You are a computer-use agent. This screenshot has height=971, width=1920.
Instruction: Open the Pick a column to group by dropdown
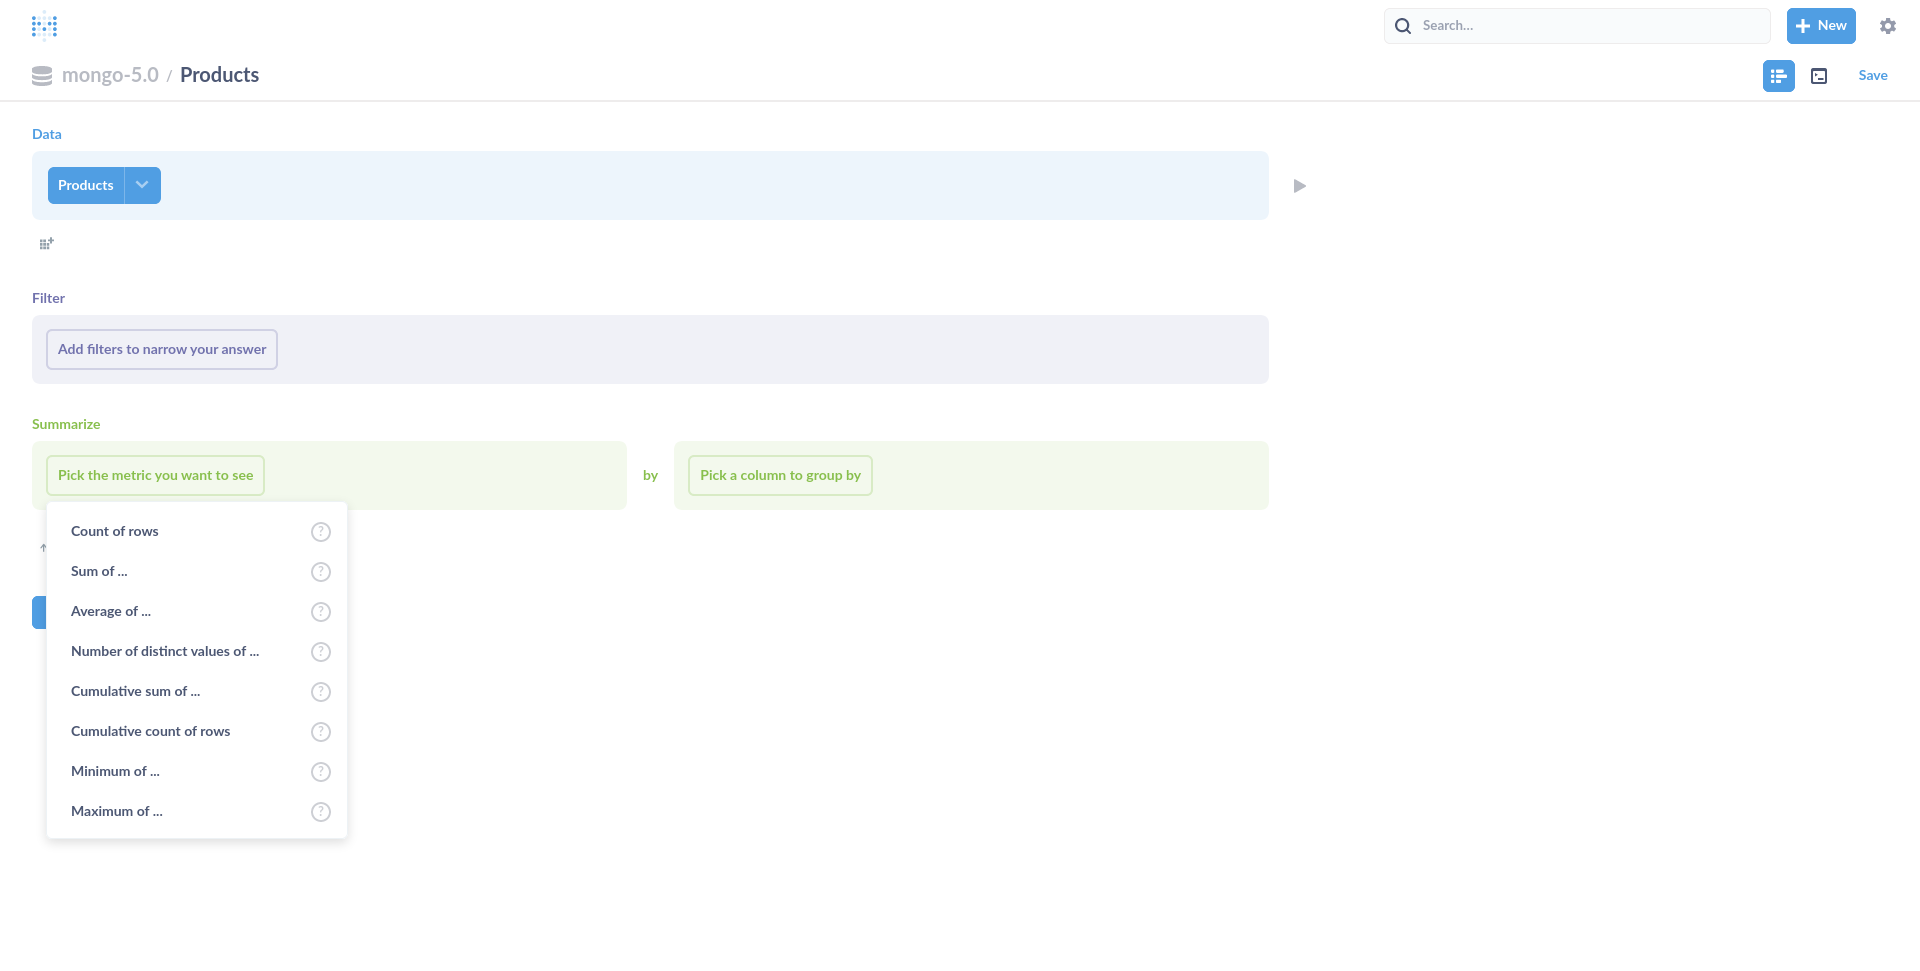(779, 475)
